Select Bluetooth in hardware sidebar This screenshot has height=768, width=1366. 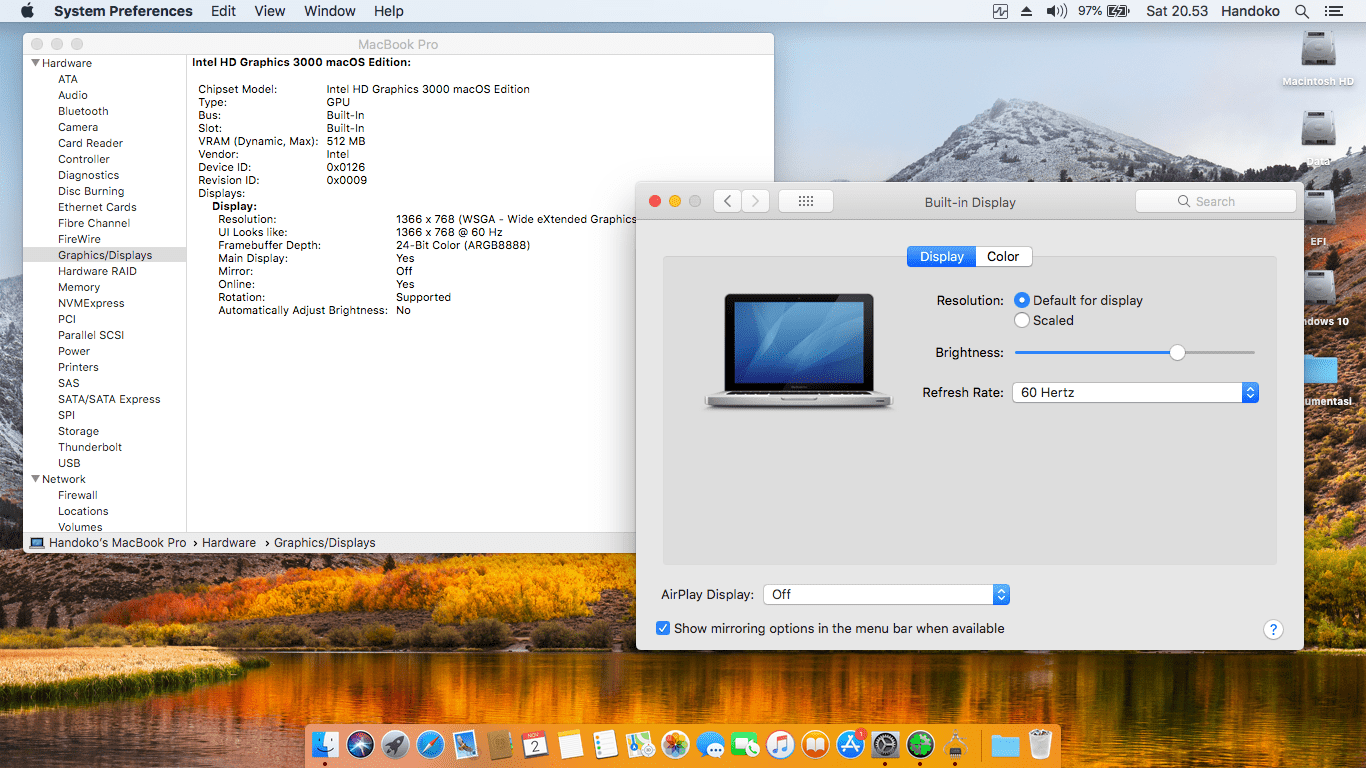pyautogui.click(x=83, y=111)
